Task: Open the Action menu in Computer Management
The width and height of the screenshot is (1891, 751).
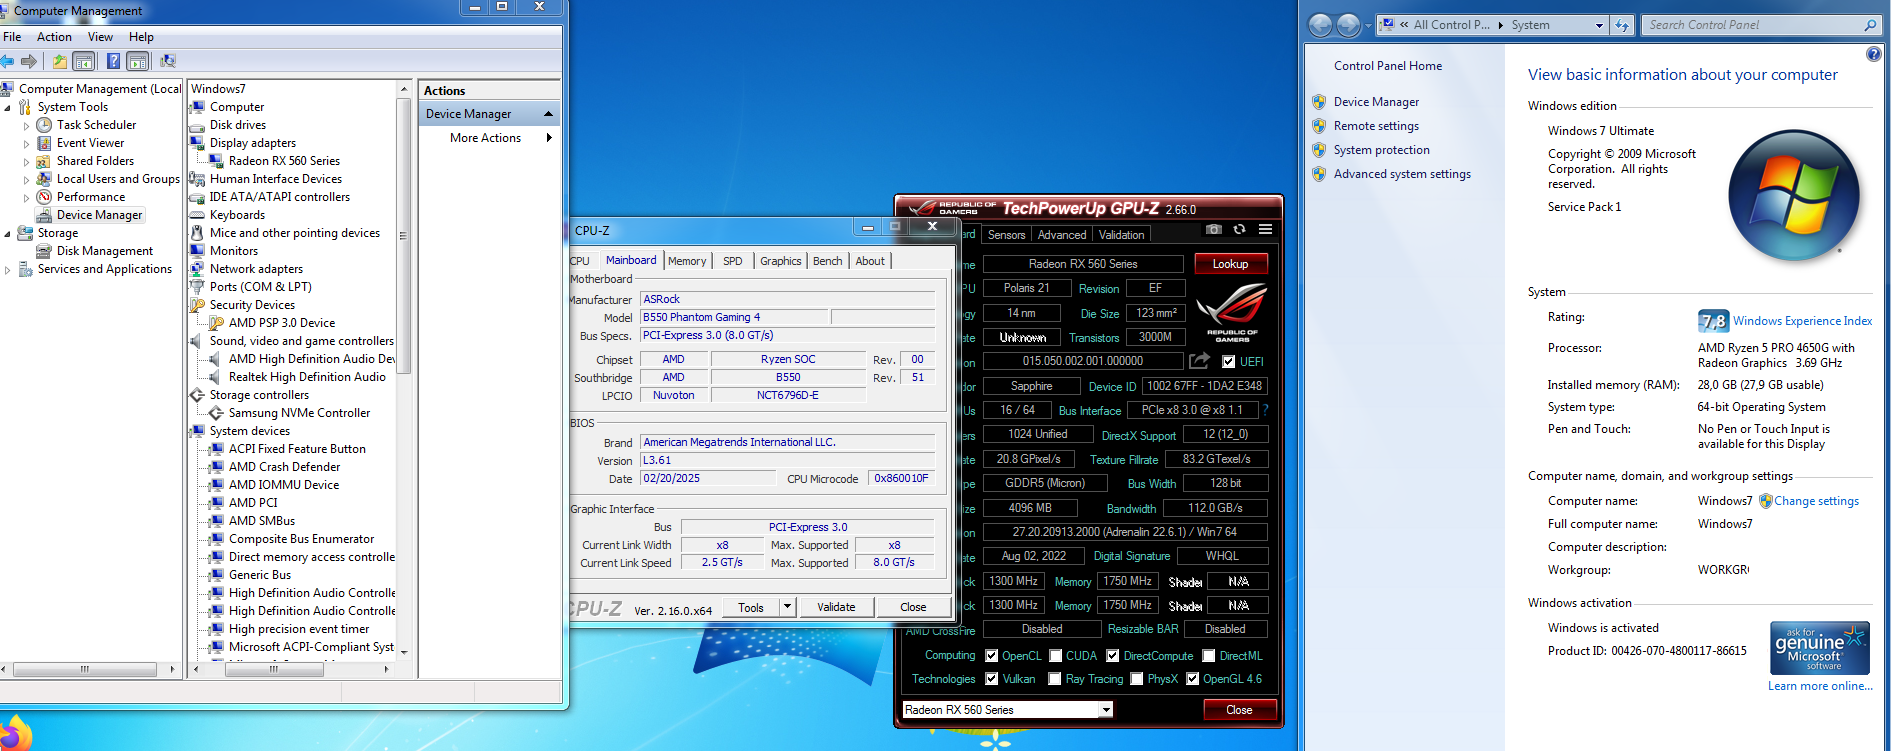Action: (x=54, y=37)
